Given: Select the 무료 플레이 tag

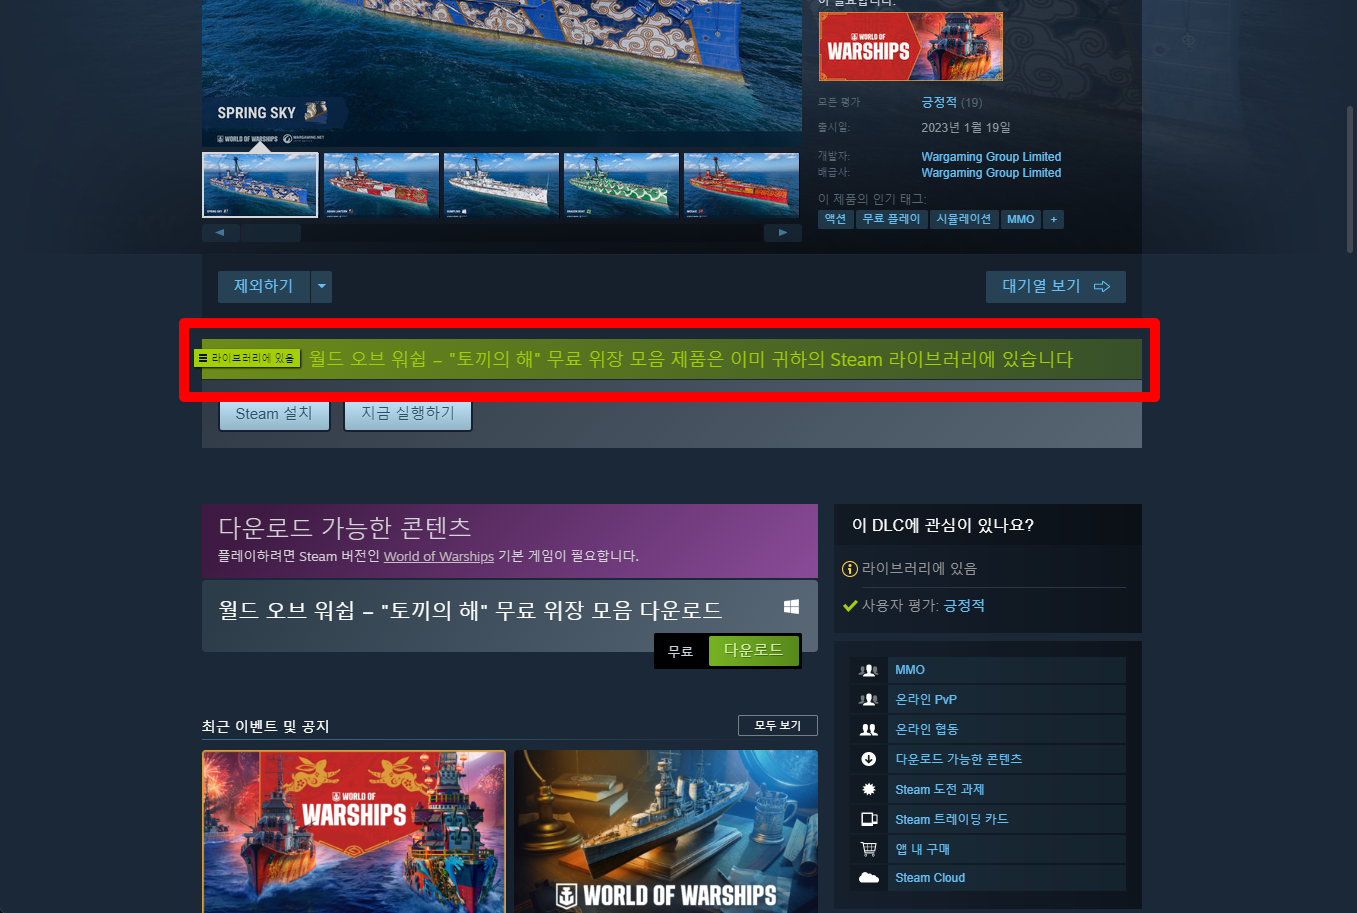Looking at the screenshot, I should tap(891, 219).
